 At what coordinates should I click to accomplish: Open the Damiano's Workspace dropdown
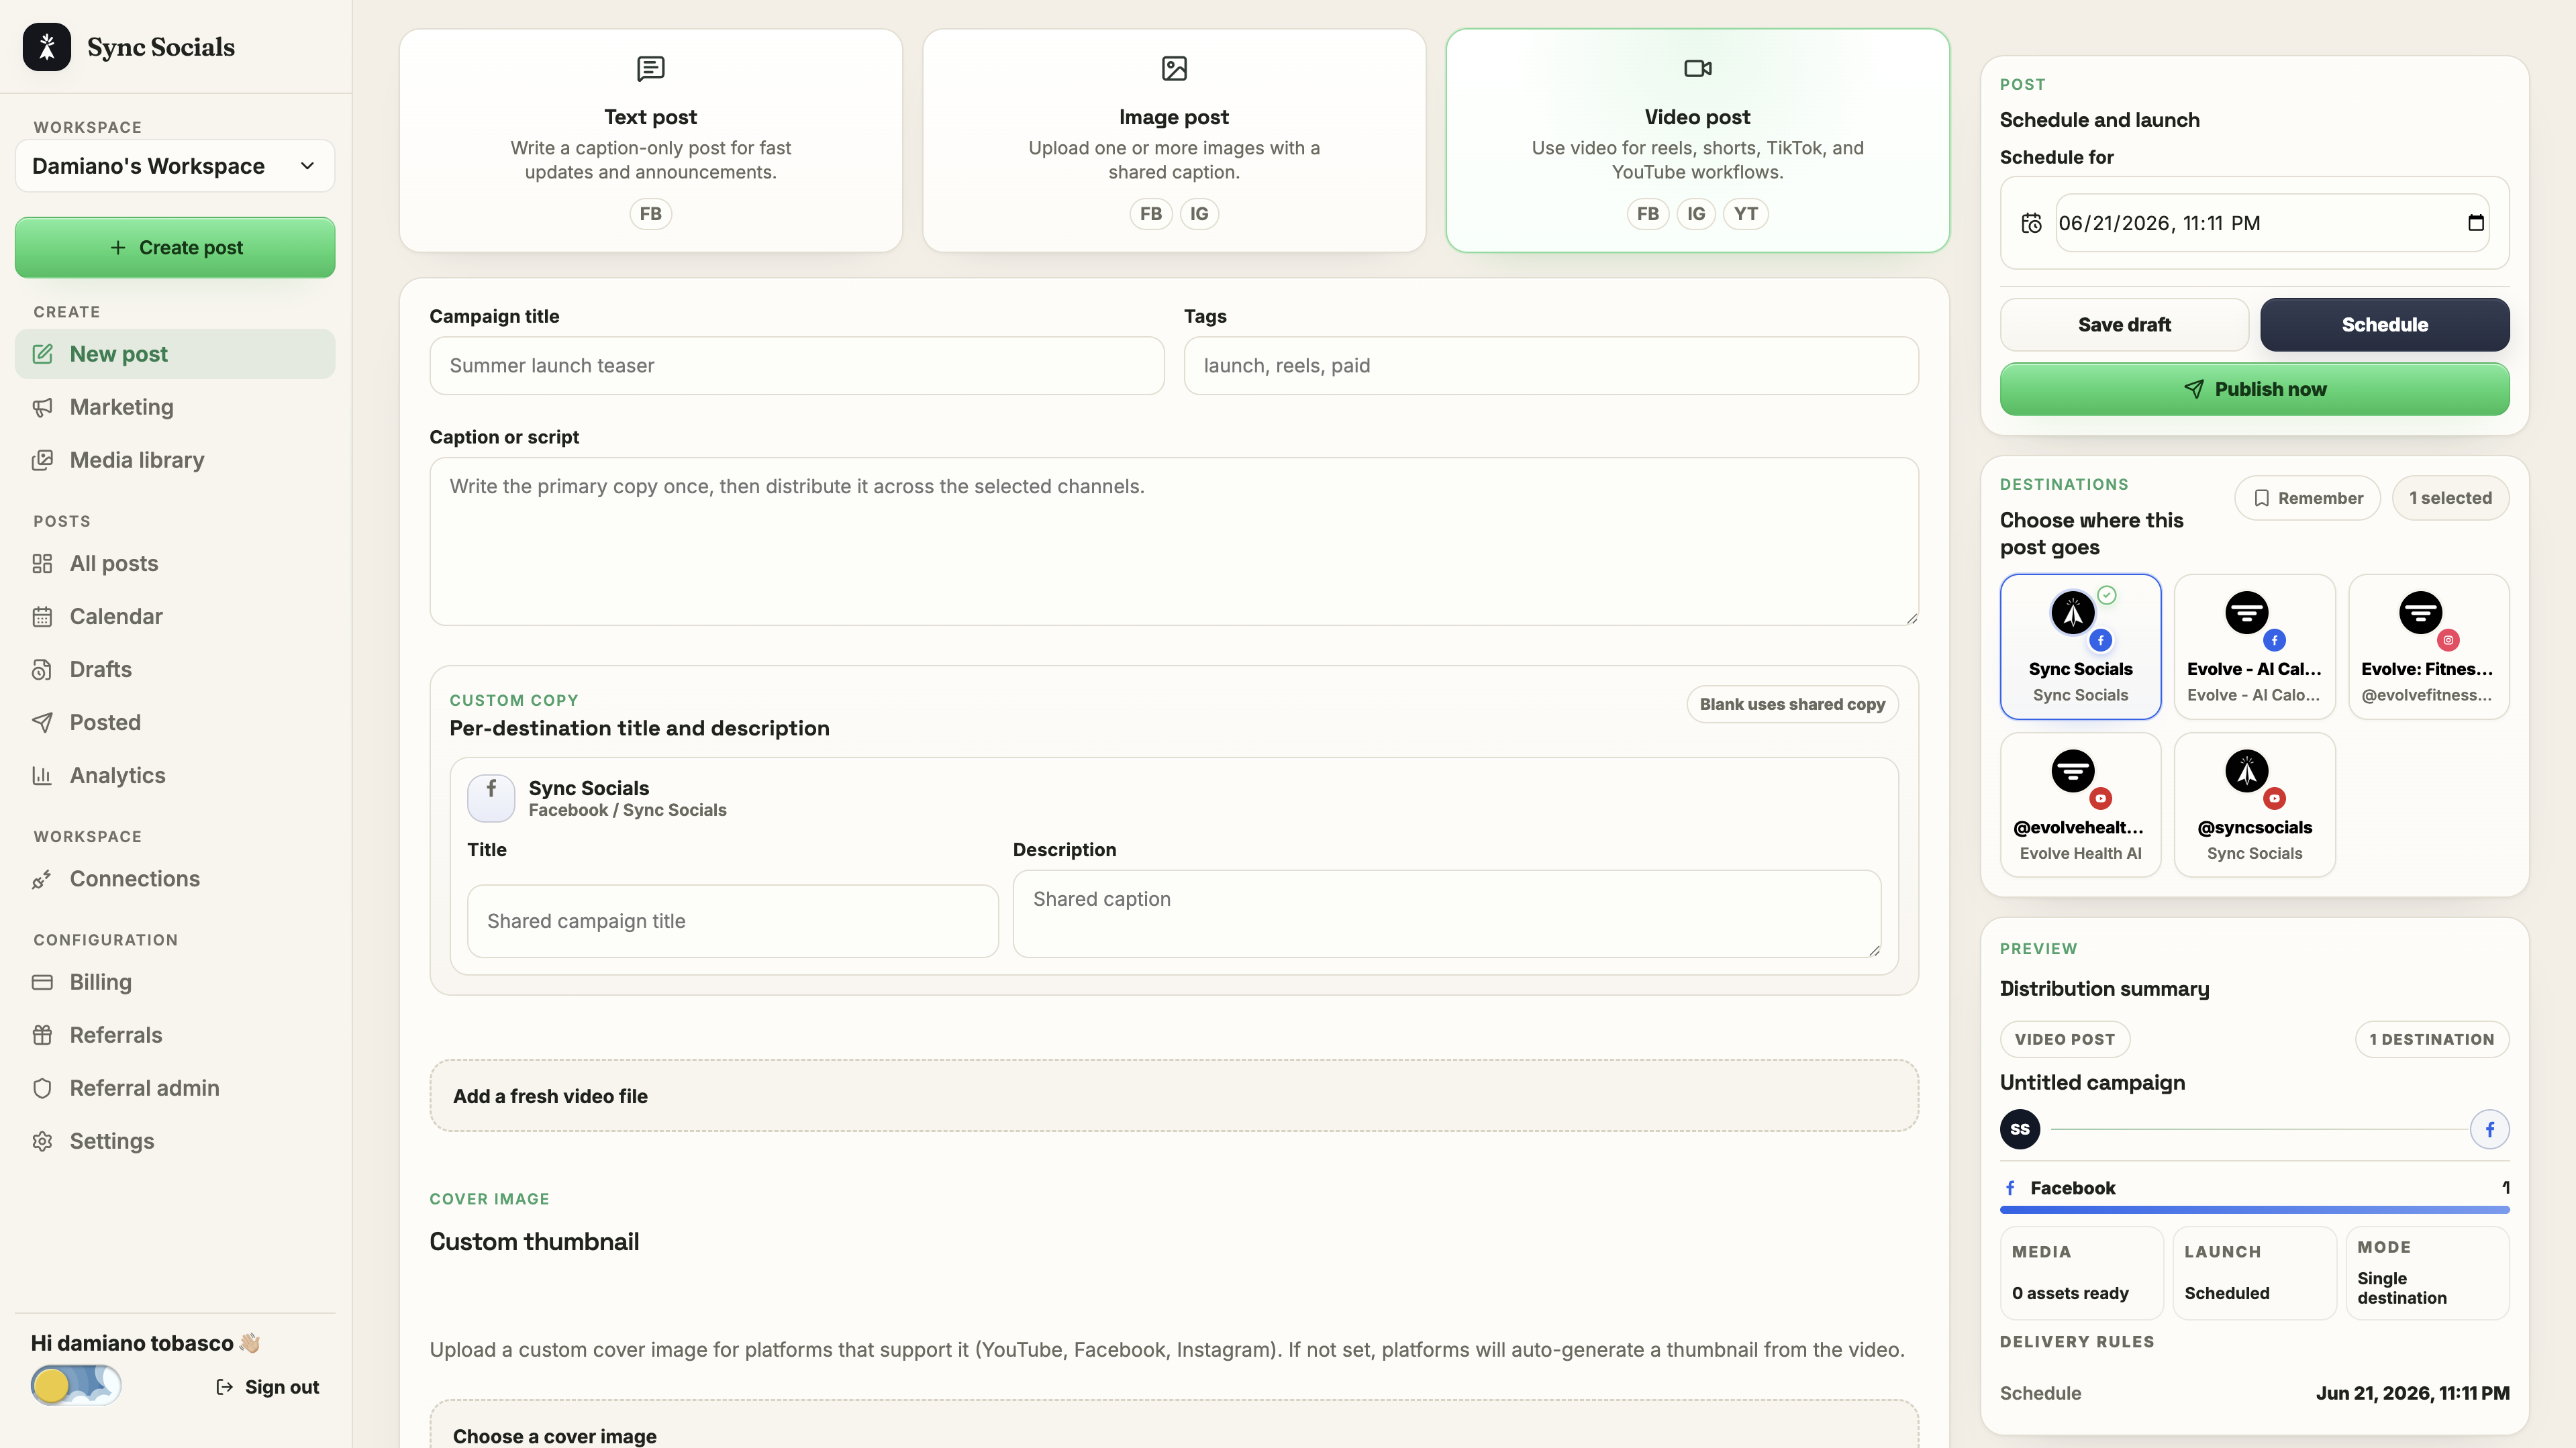tap(175, 166)
